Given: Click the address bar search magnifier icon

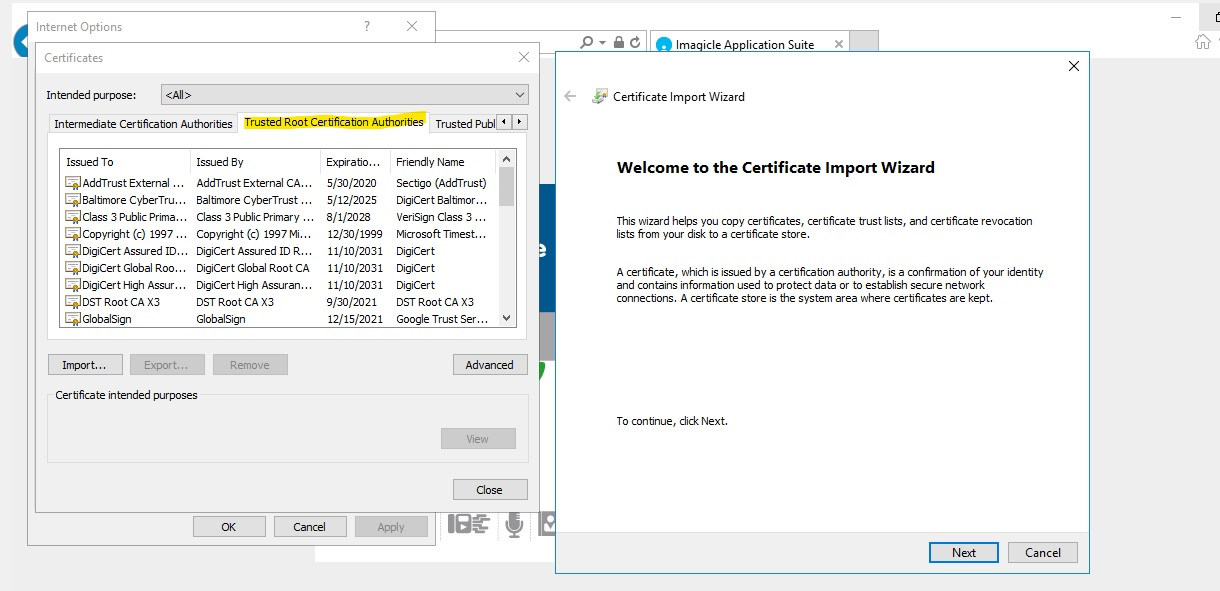Looking at the screenshot, I should [x=587, y=43].
